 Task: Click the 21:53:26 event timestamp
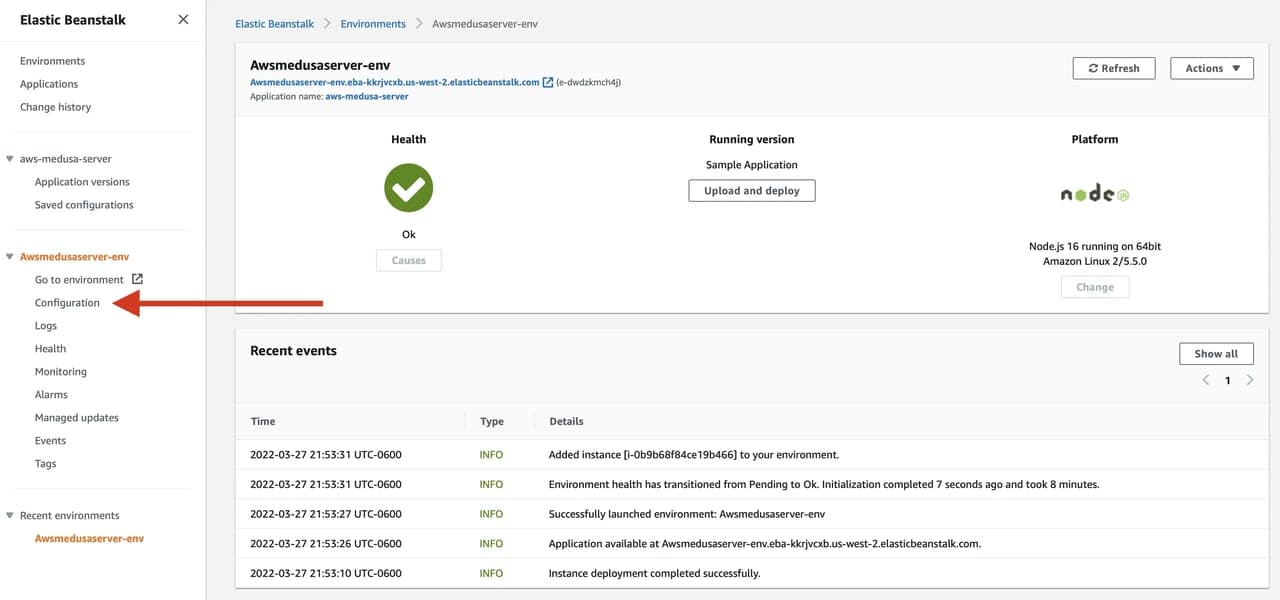click(326, 544)
